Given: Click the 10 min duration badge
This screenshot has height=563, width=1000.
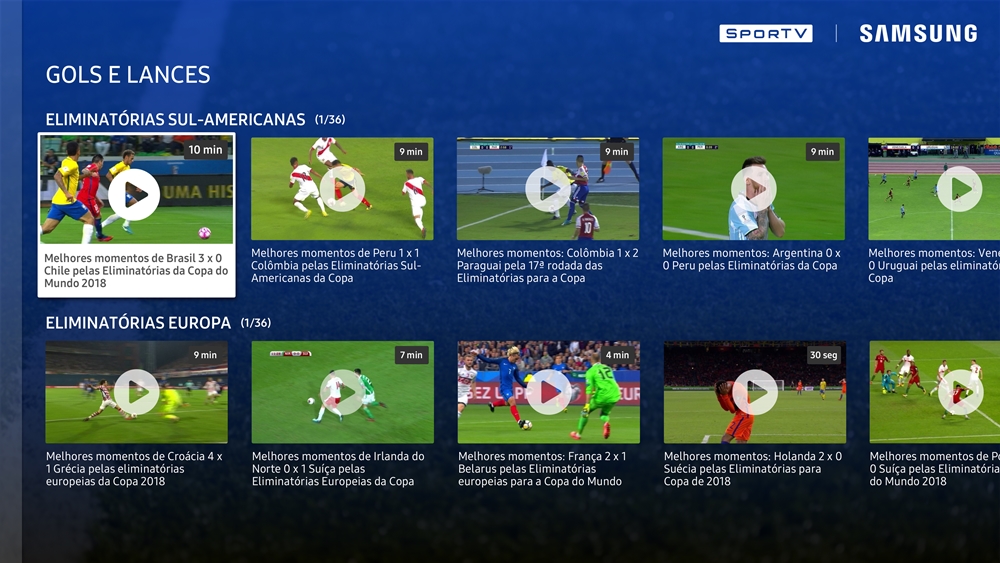Looking at the screenshot, I should point(205,150).
